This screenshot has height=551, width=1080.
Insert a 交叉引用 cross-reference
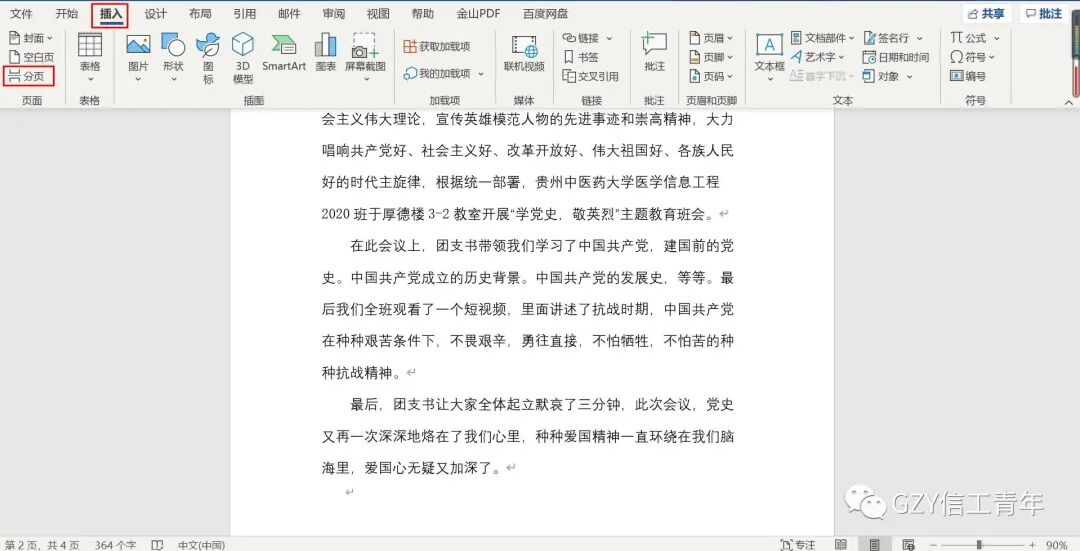tap(590, 76)
